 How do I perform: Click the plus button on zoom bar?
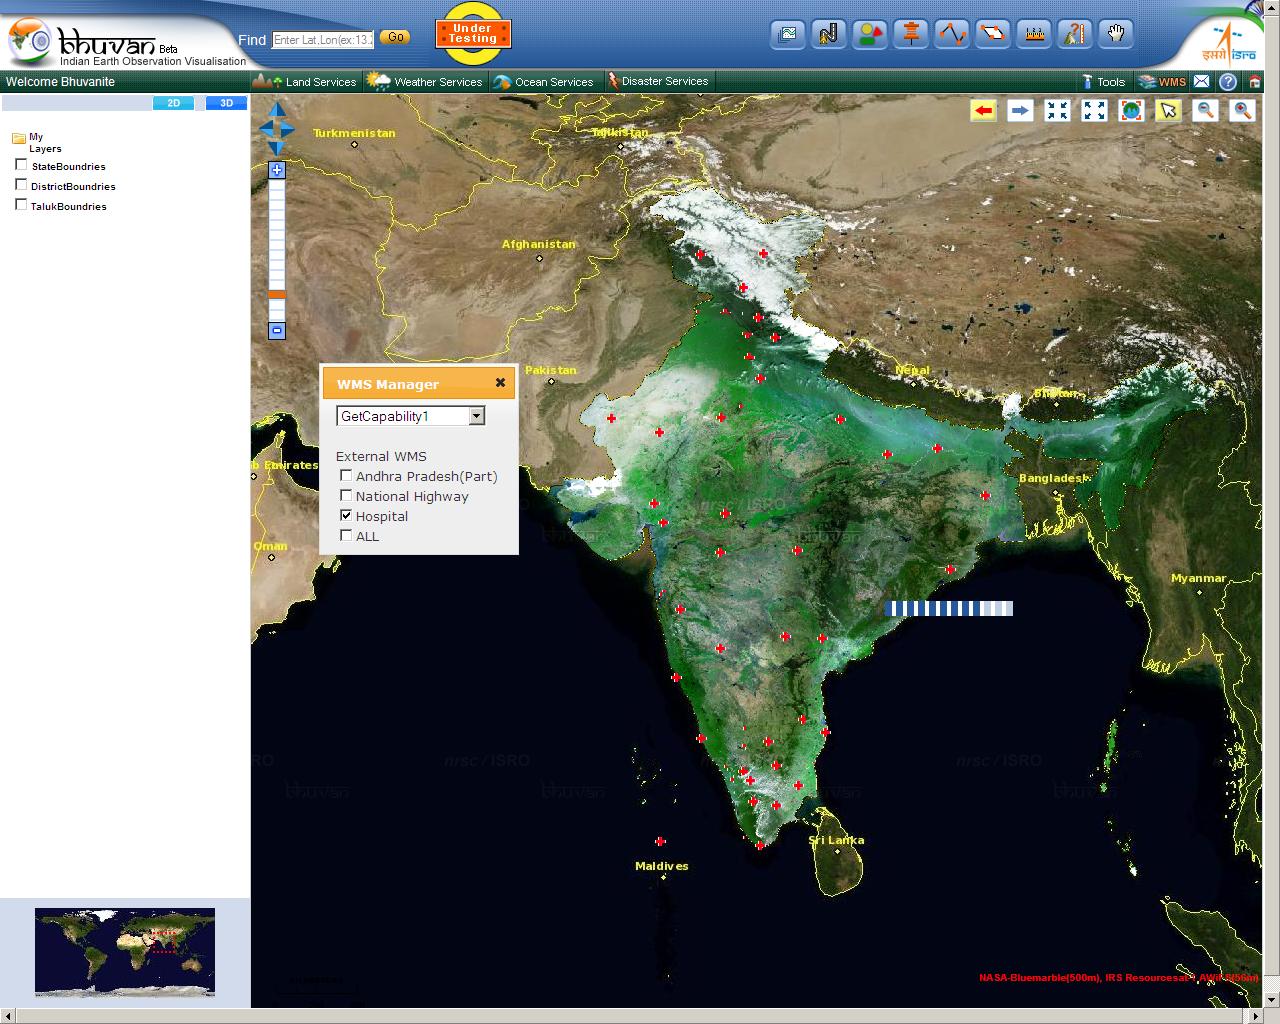tap(277, 170)
